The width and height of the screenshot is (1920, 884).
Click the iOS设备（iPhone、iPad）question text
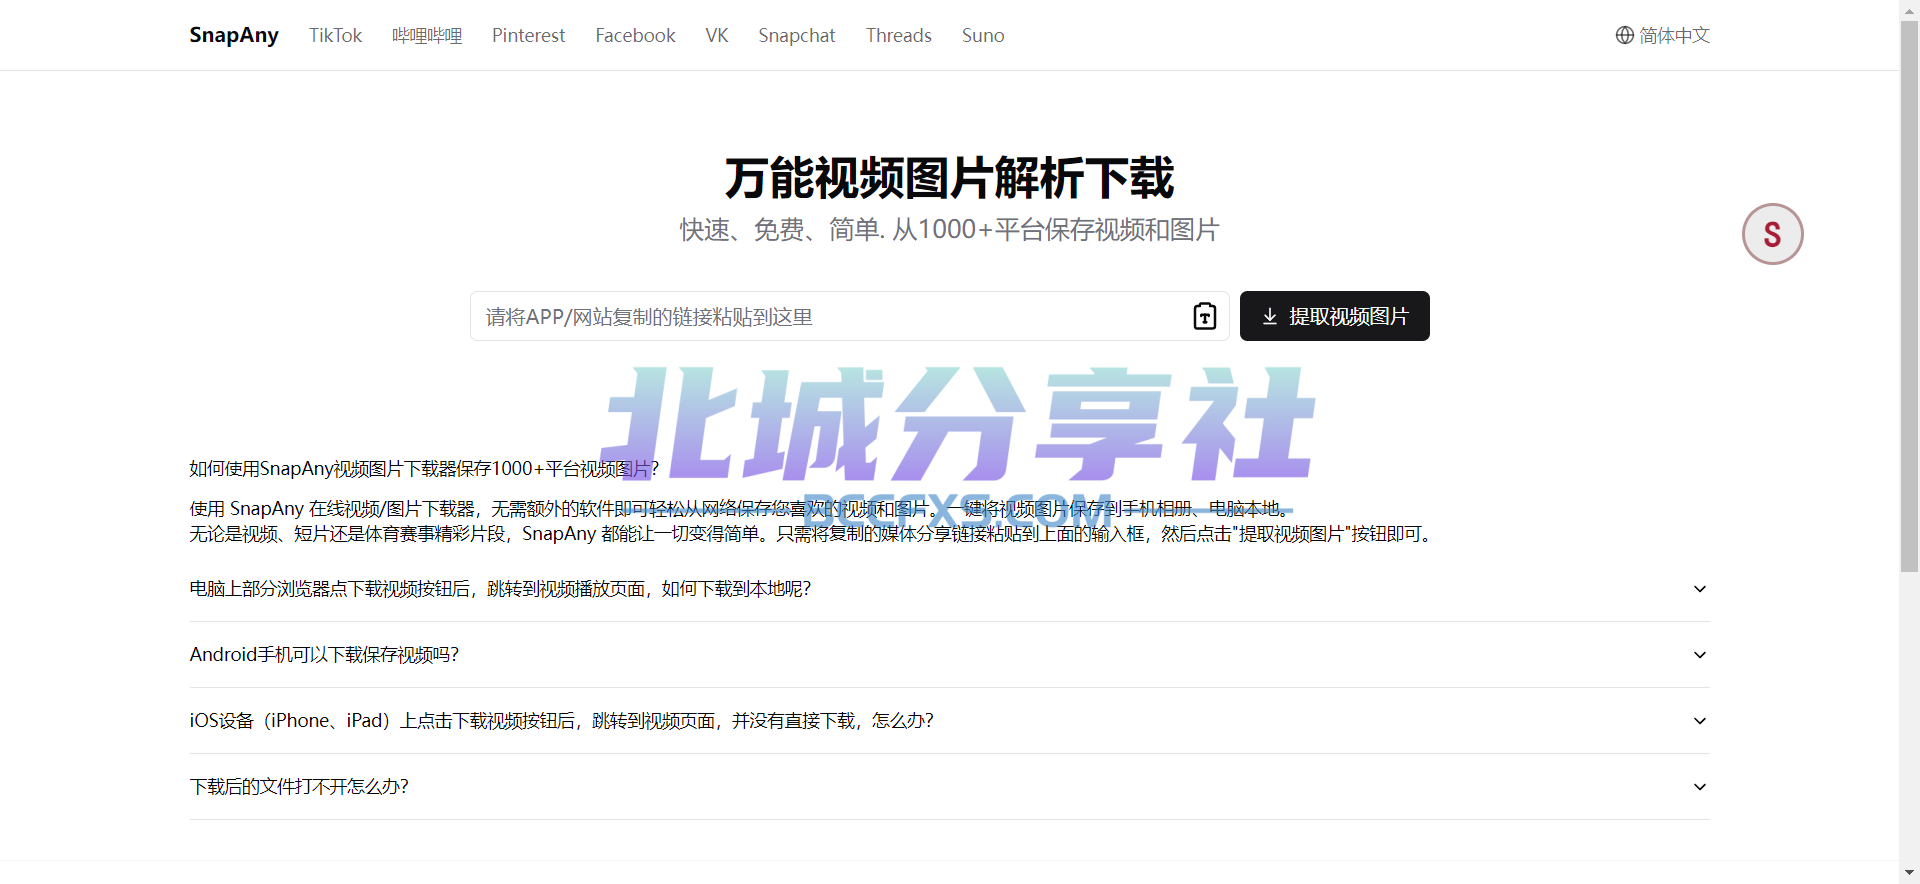point(561,721)
